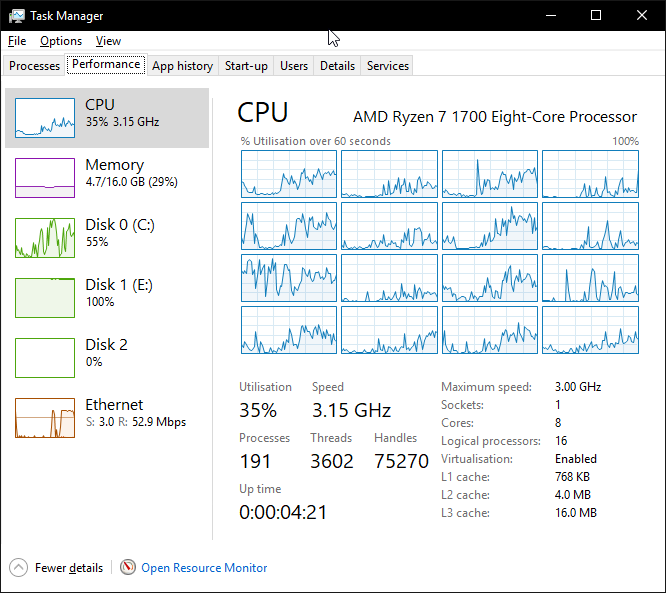Open the Users tab
The height and width of the screenshot is (593, 666).
pyautogui.click(x=294, y=66)
